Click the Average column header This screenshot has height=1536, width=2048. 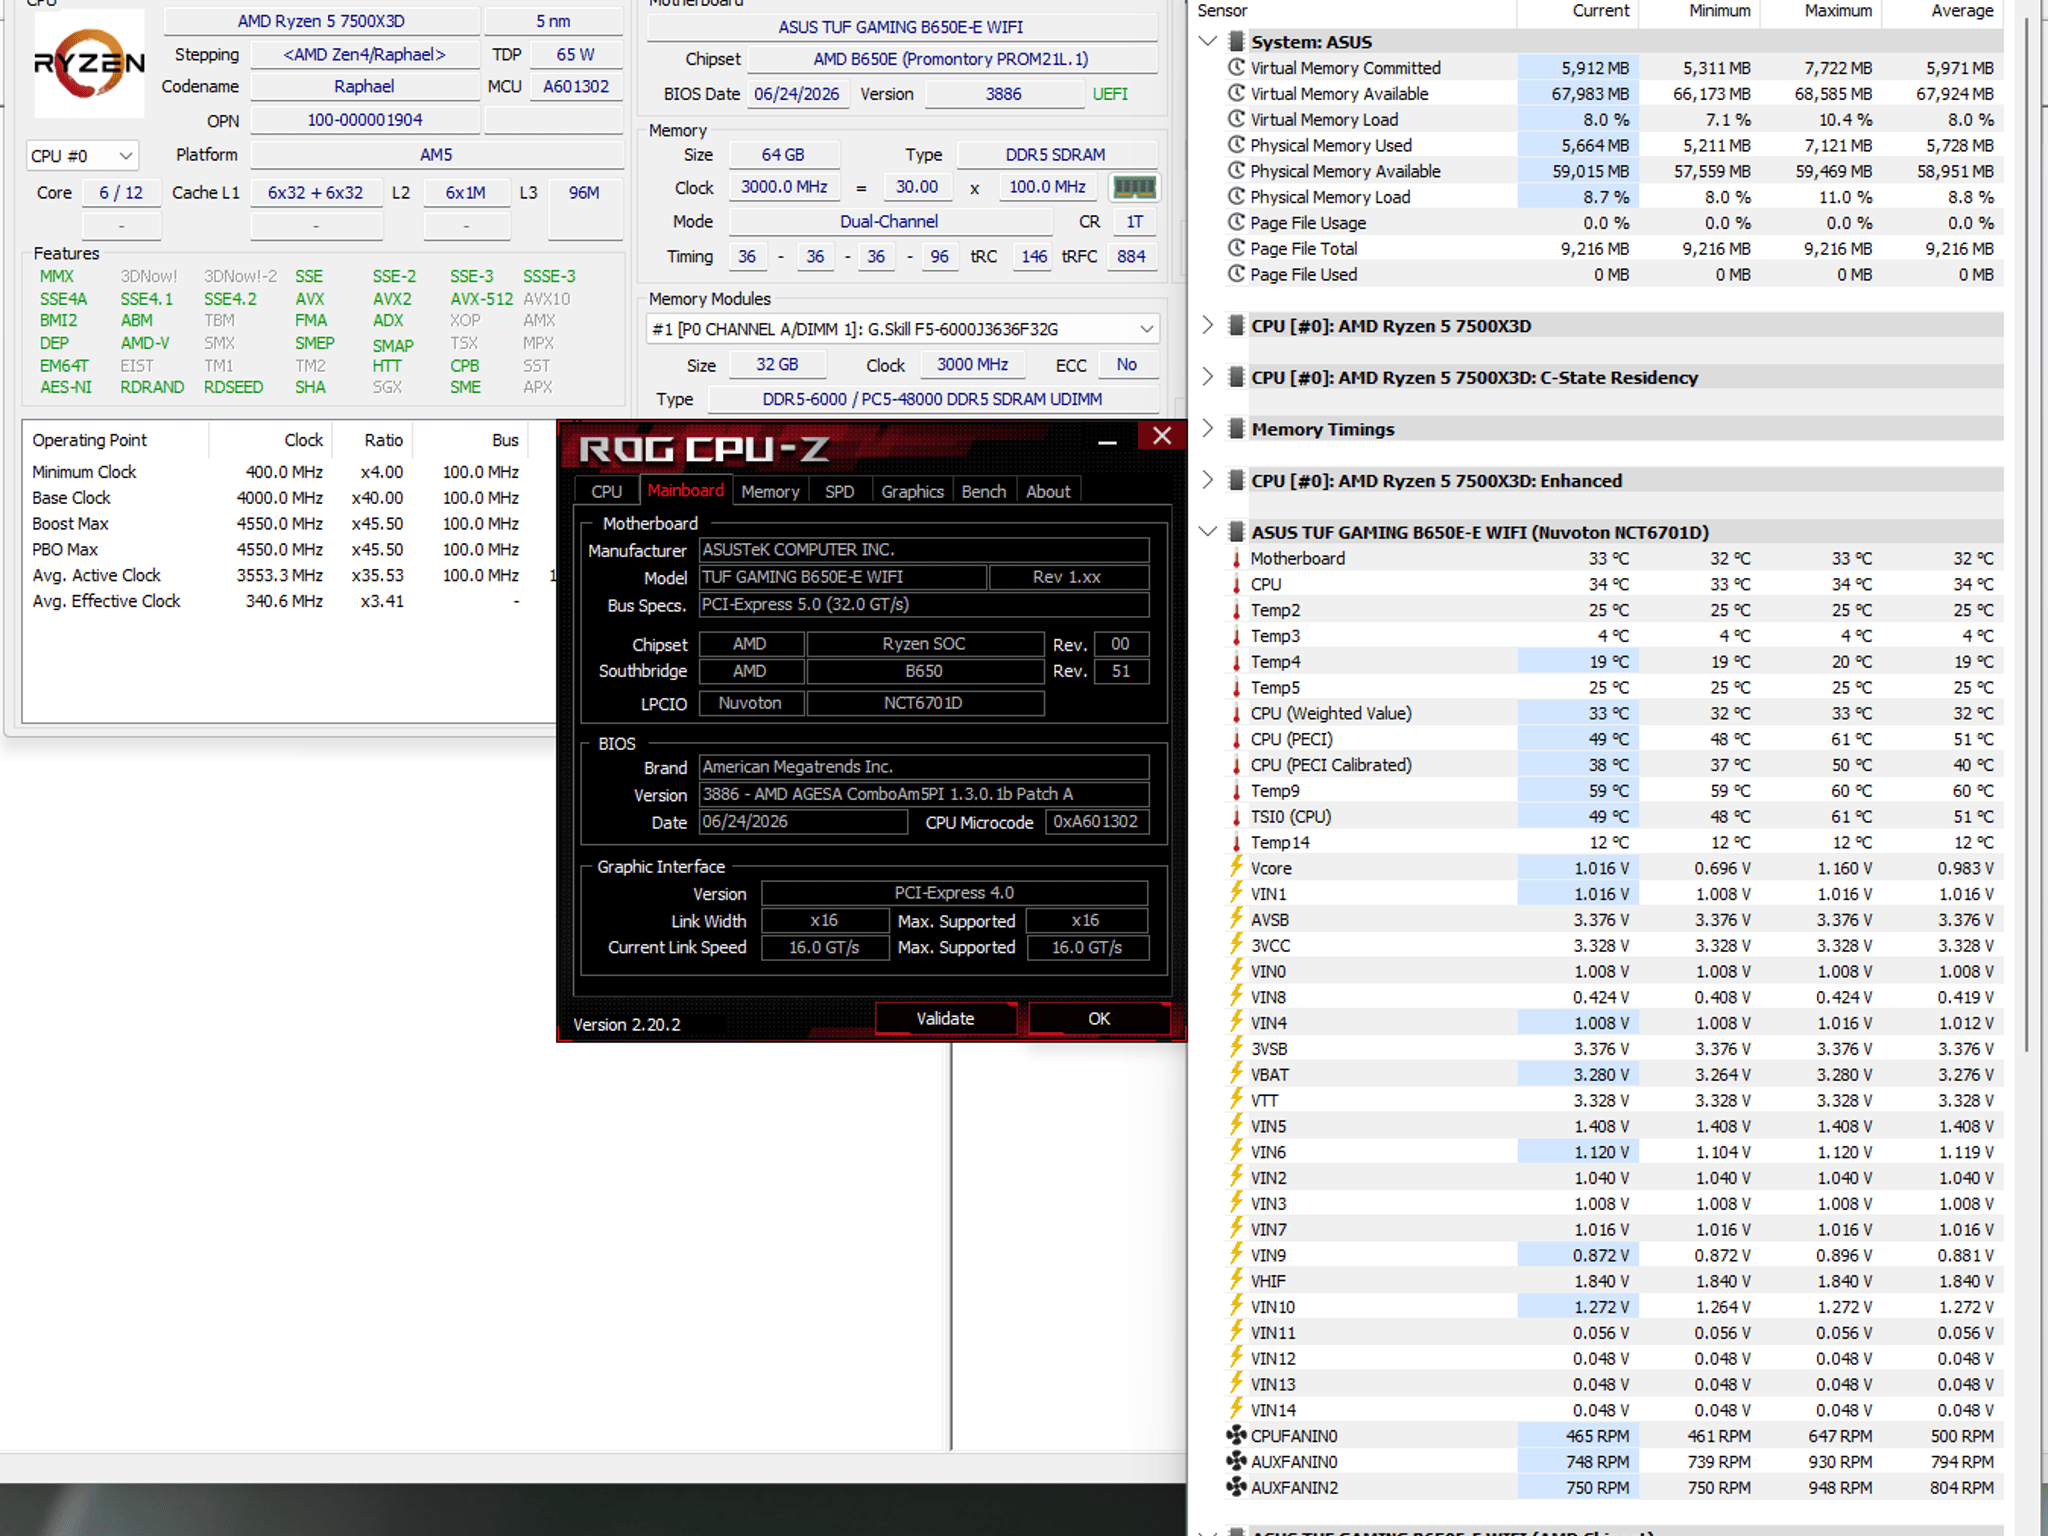point(1943,11)
